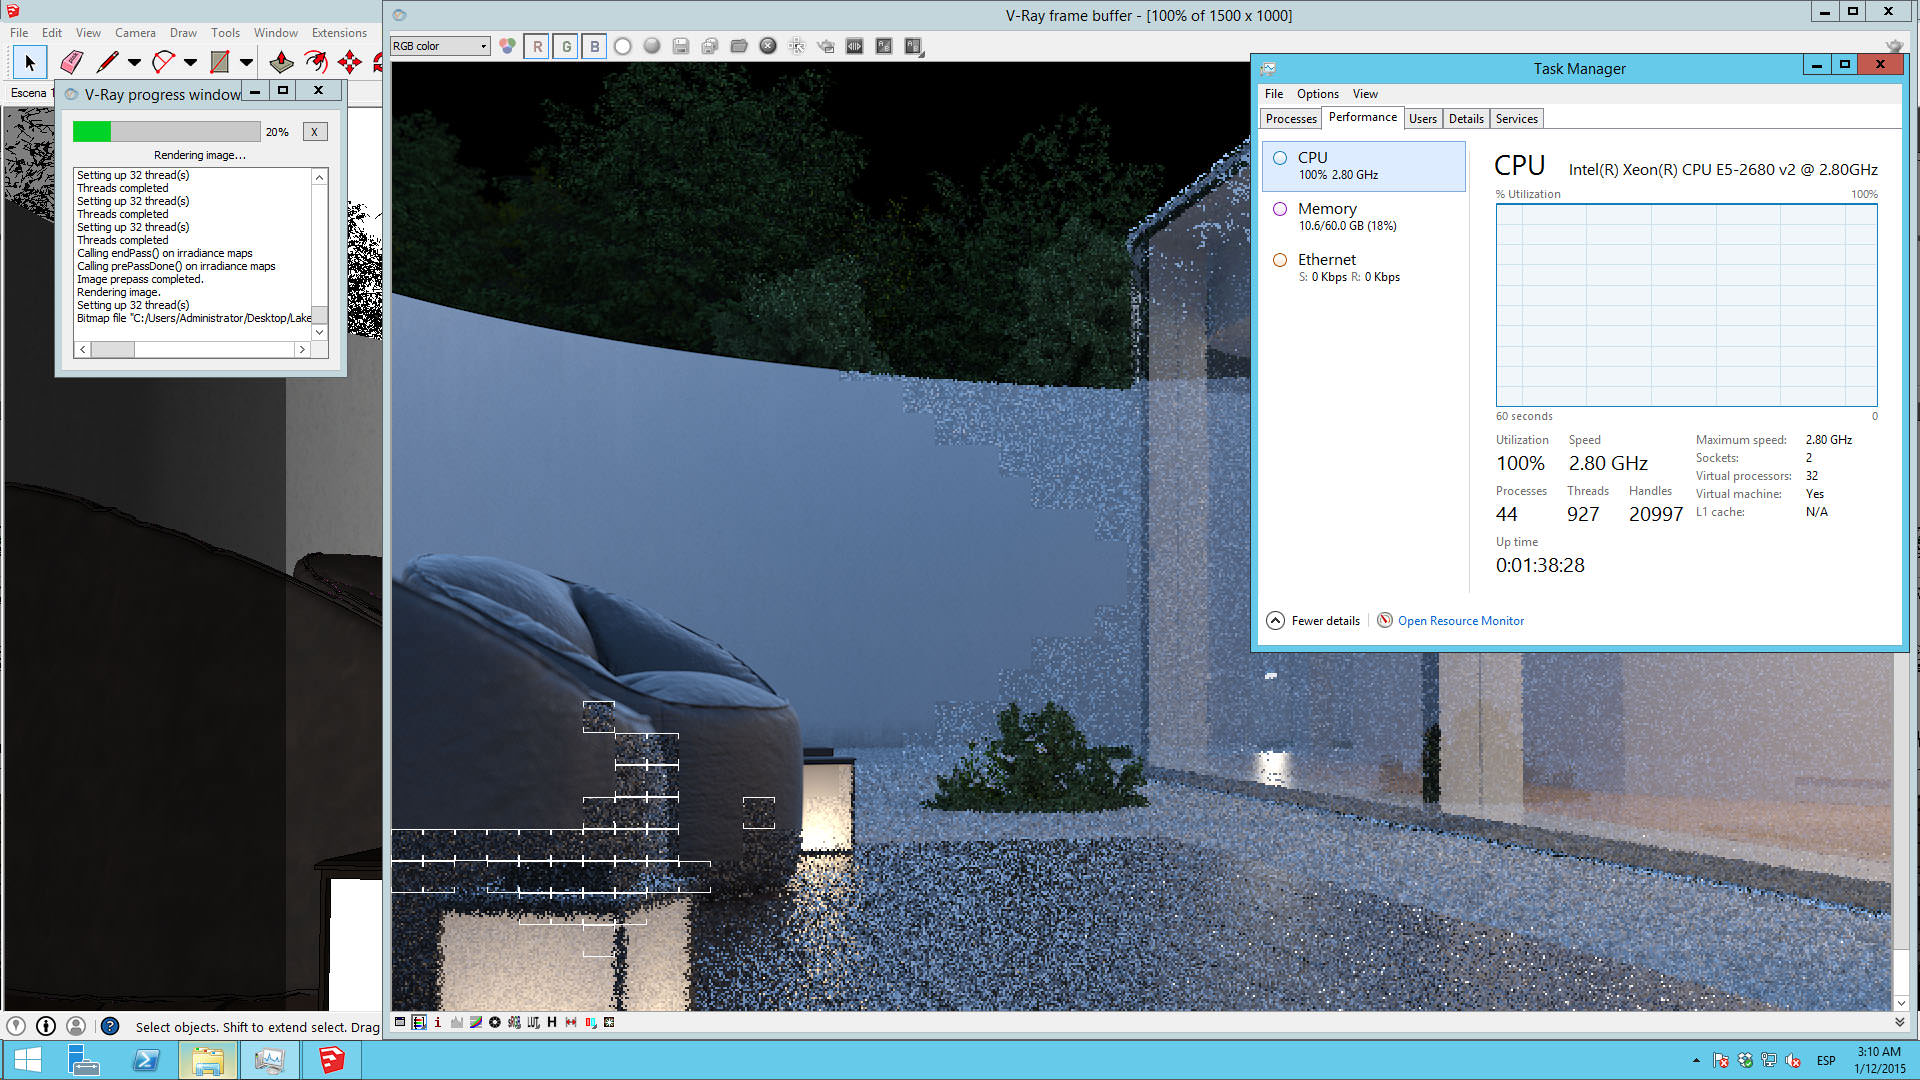Click the pixel information 'i' icon
The image size is (1920, 1080).
click(x=437, y=1022)
